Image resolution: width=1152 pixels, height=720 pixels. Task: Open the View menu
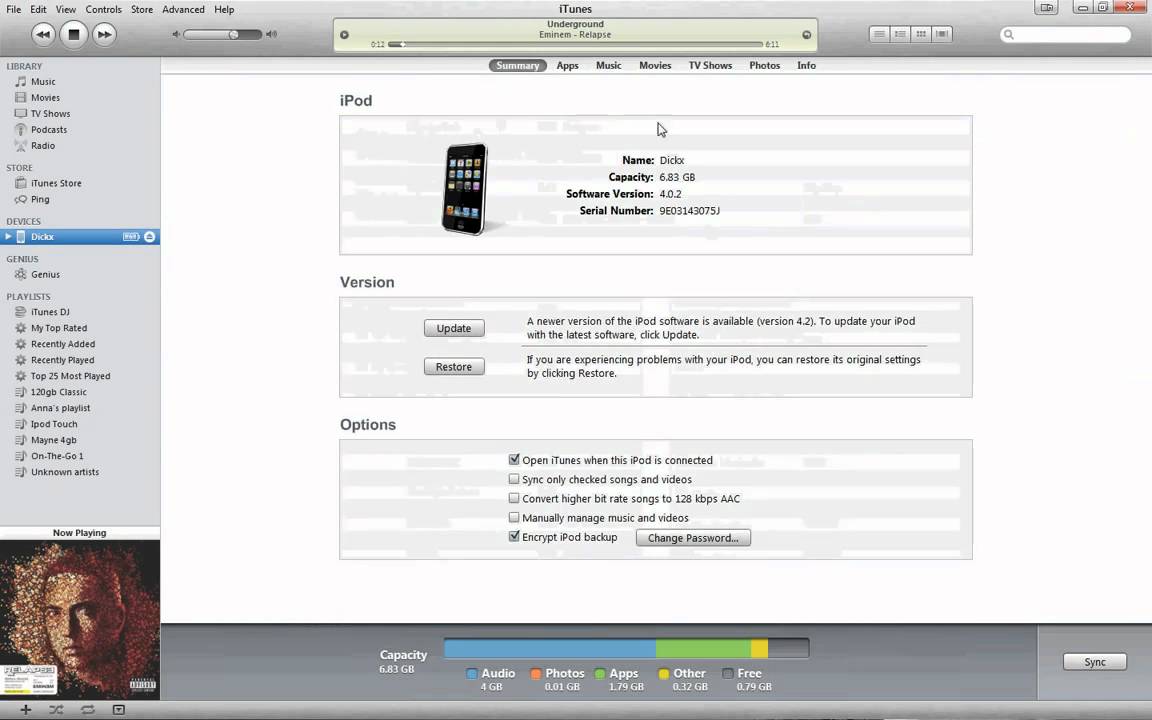coord(65,10)
